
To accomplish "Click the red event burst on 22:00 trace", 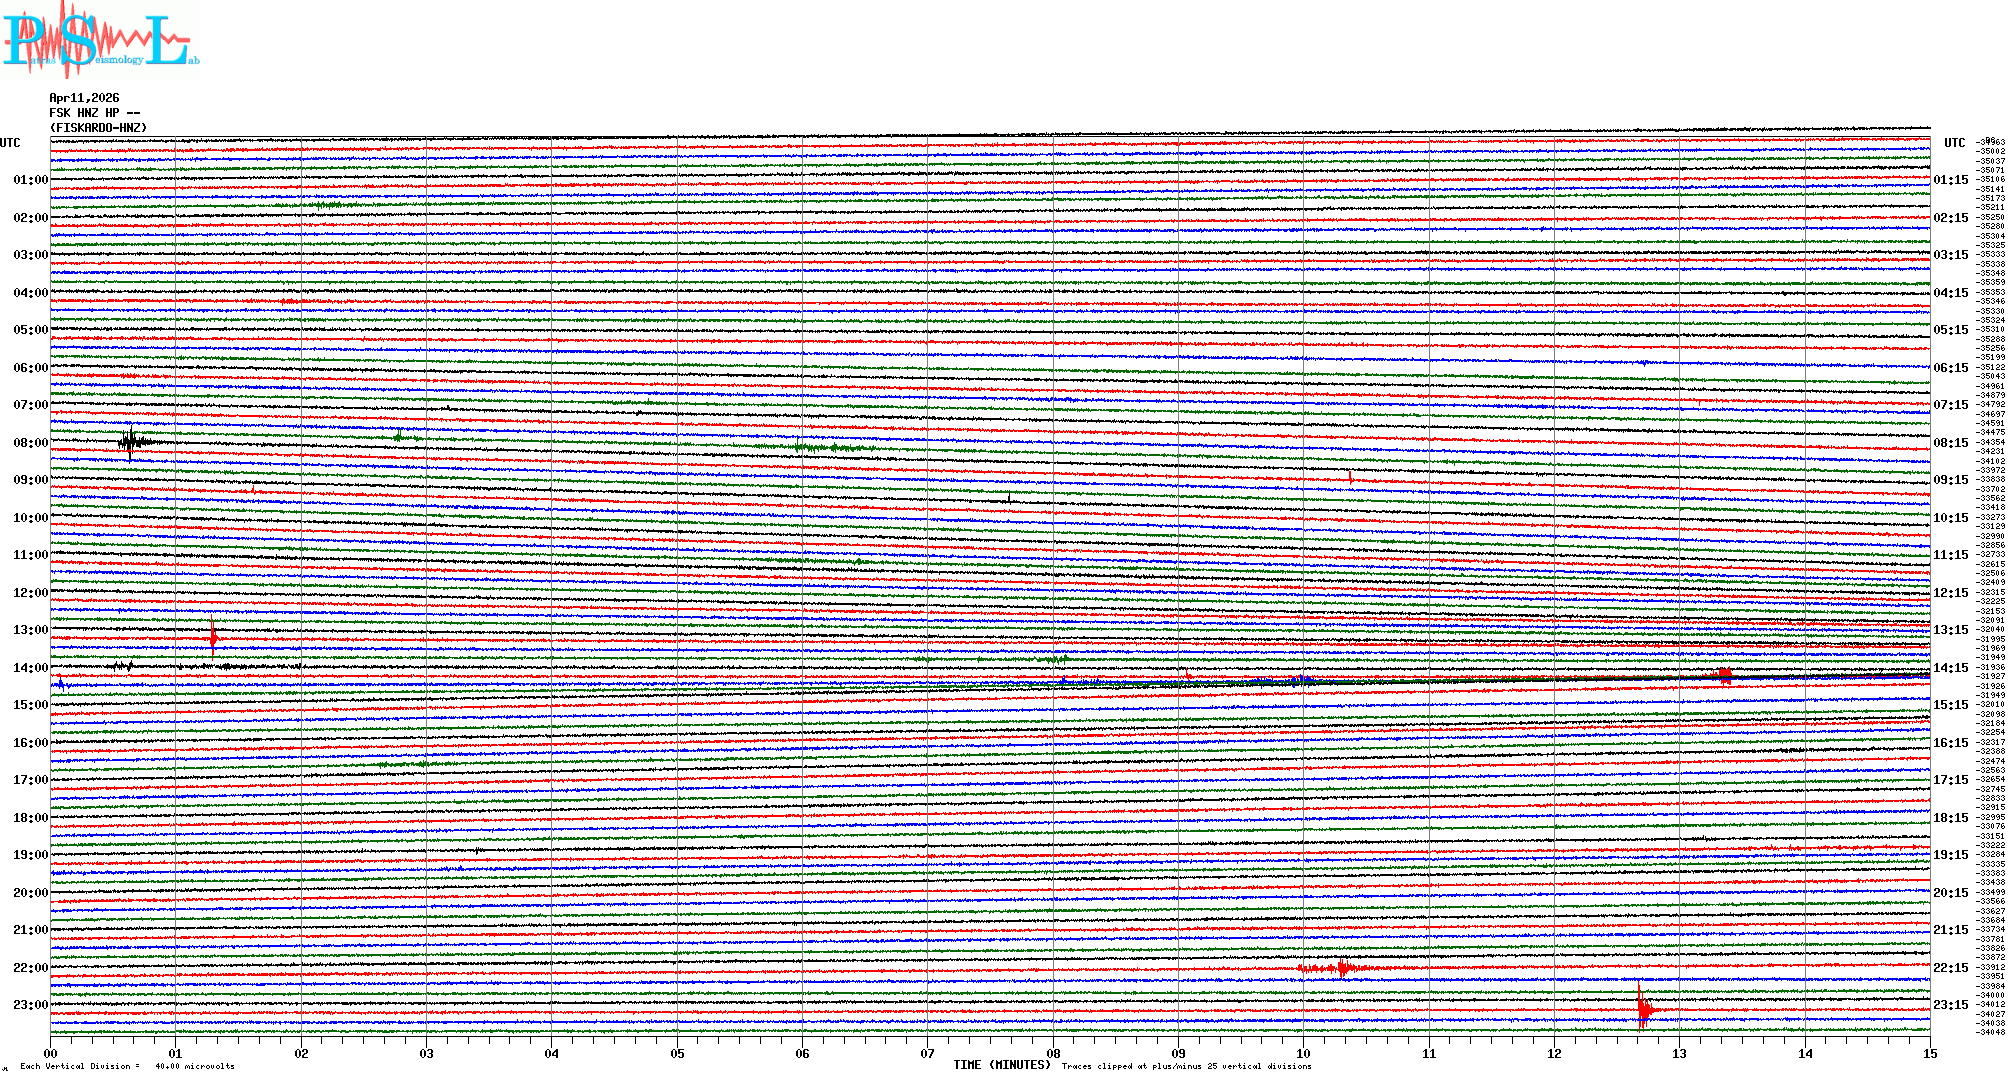I will click(1340, 968).
